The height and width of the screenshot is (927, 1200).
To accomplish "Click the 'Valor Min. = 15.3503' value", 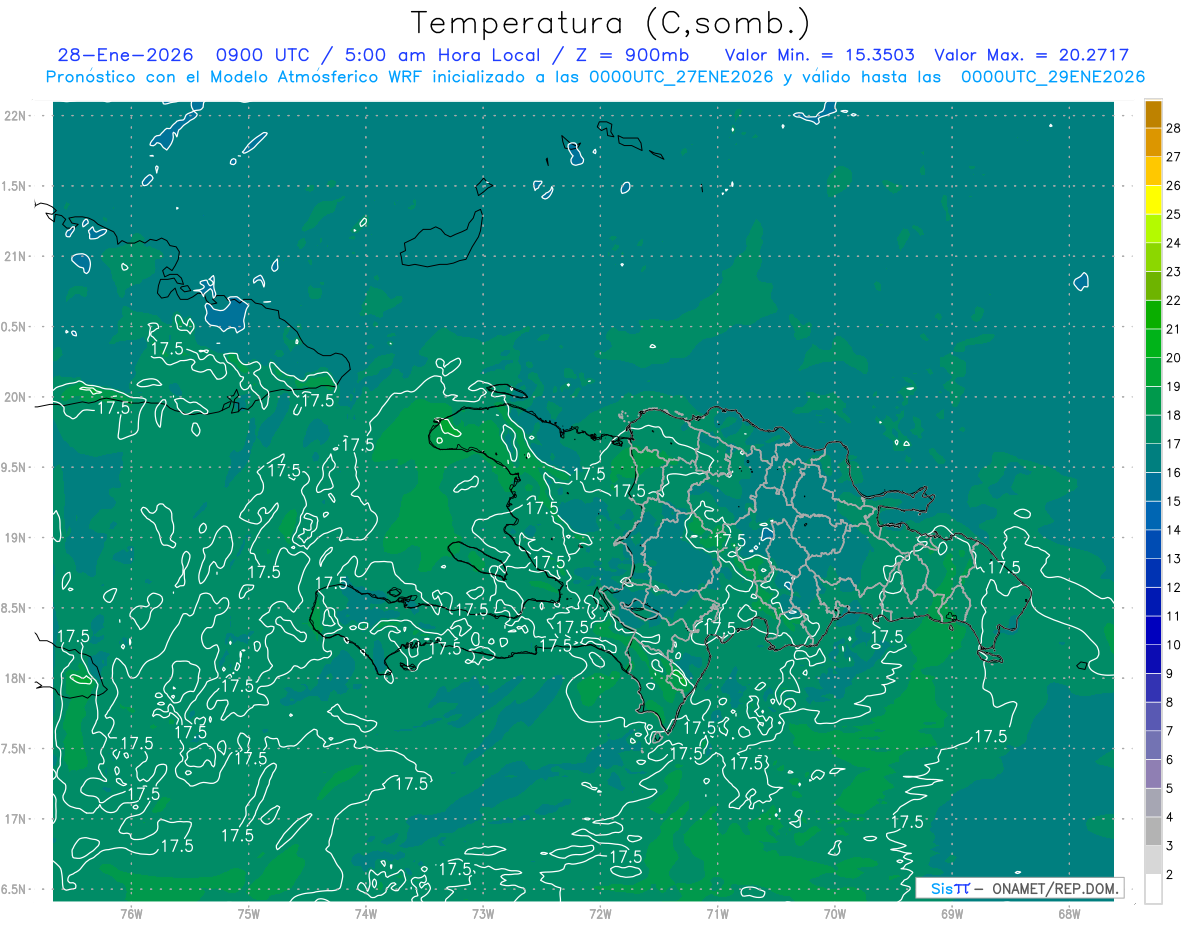I will pyautogui.click(x=821, y=55).
